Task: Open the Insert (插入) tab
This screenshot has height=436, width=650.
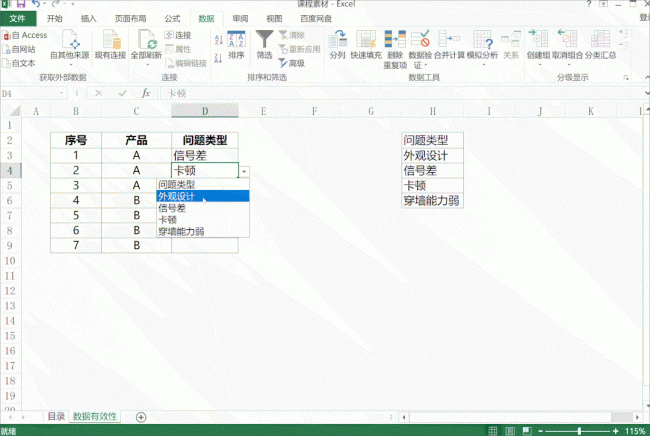Action: pyautogui.click(x=88, y=19)
